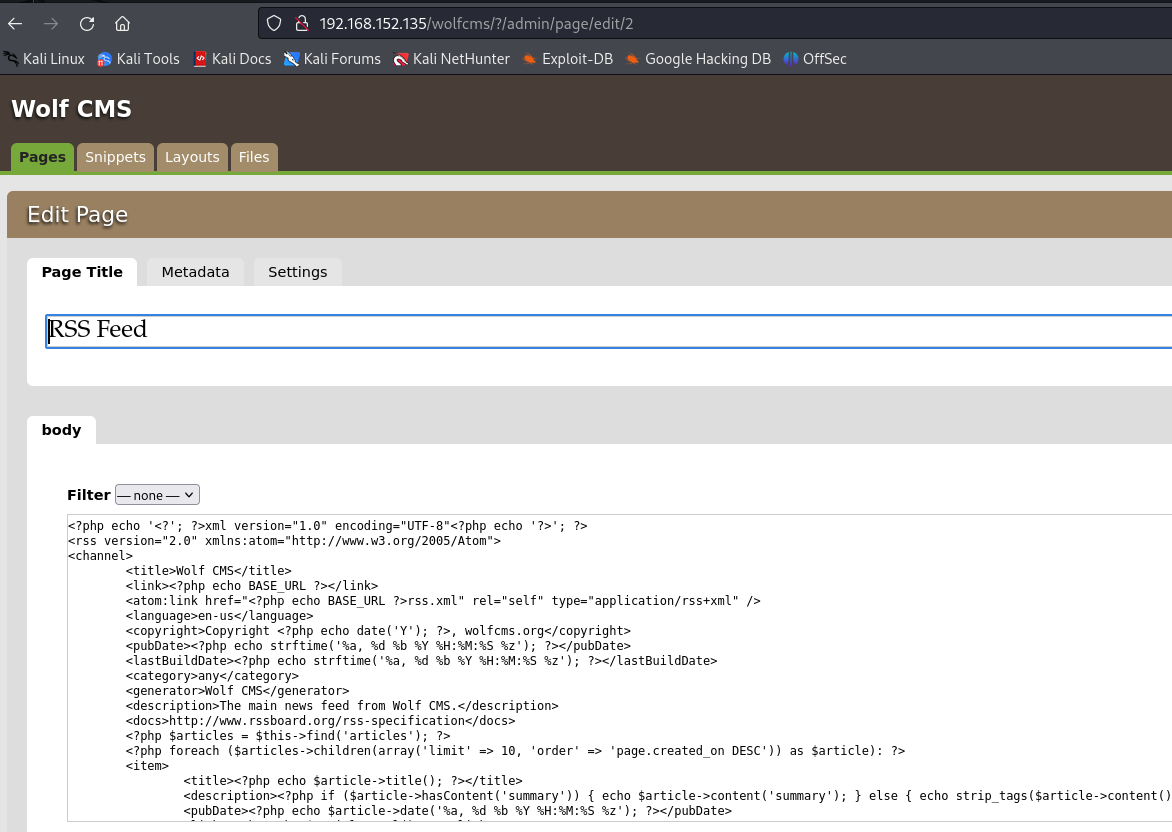Click the '<channel>' line in code
1172x832 pixels.
tap(100, 556)
